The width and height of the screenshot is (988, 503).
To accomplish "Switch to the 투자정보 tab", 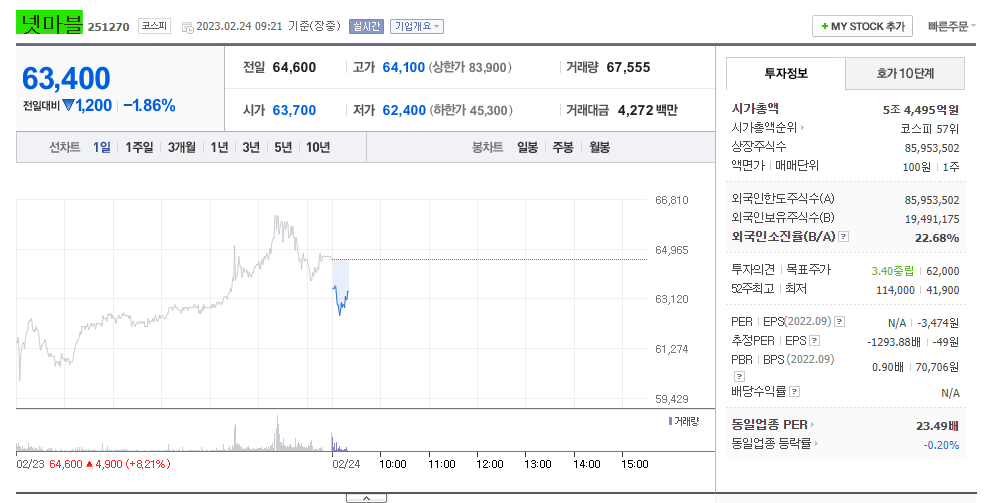I will pyautogui.click(x=786, y=74).
